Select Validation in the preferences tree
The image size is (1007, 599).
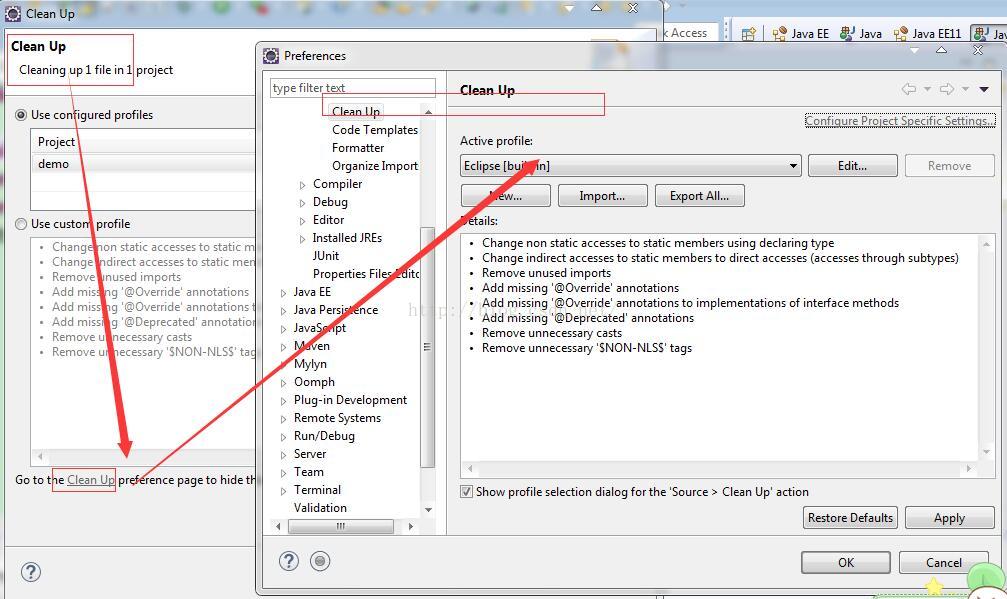[x=320, y=507]
